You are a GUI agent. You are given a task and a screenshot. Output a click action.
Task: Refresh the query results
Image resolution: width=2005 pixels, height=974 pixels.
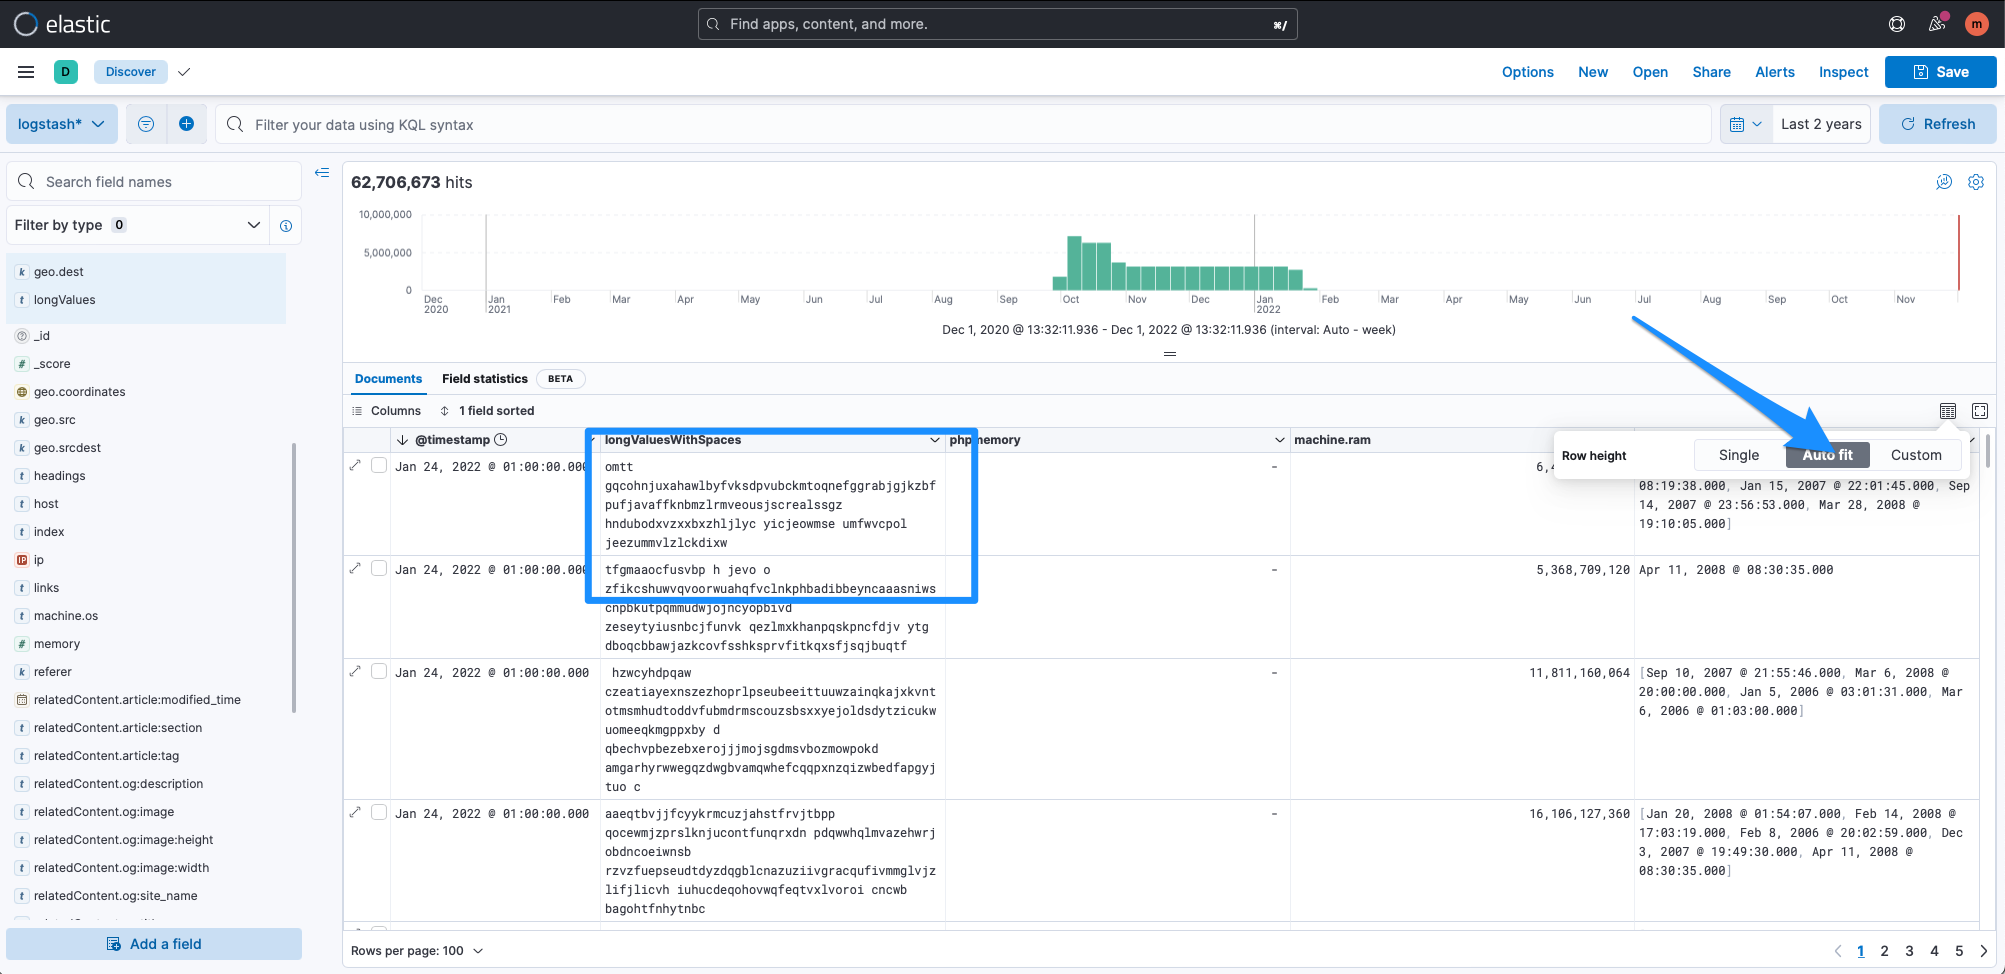(1937, 124)
